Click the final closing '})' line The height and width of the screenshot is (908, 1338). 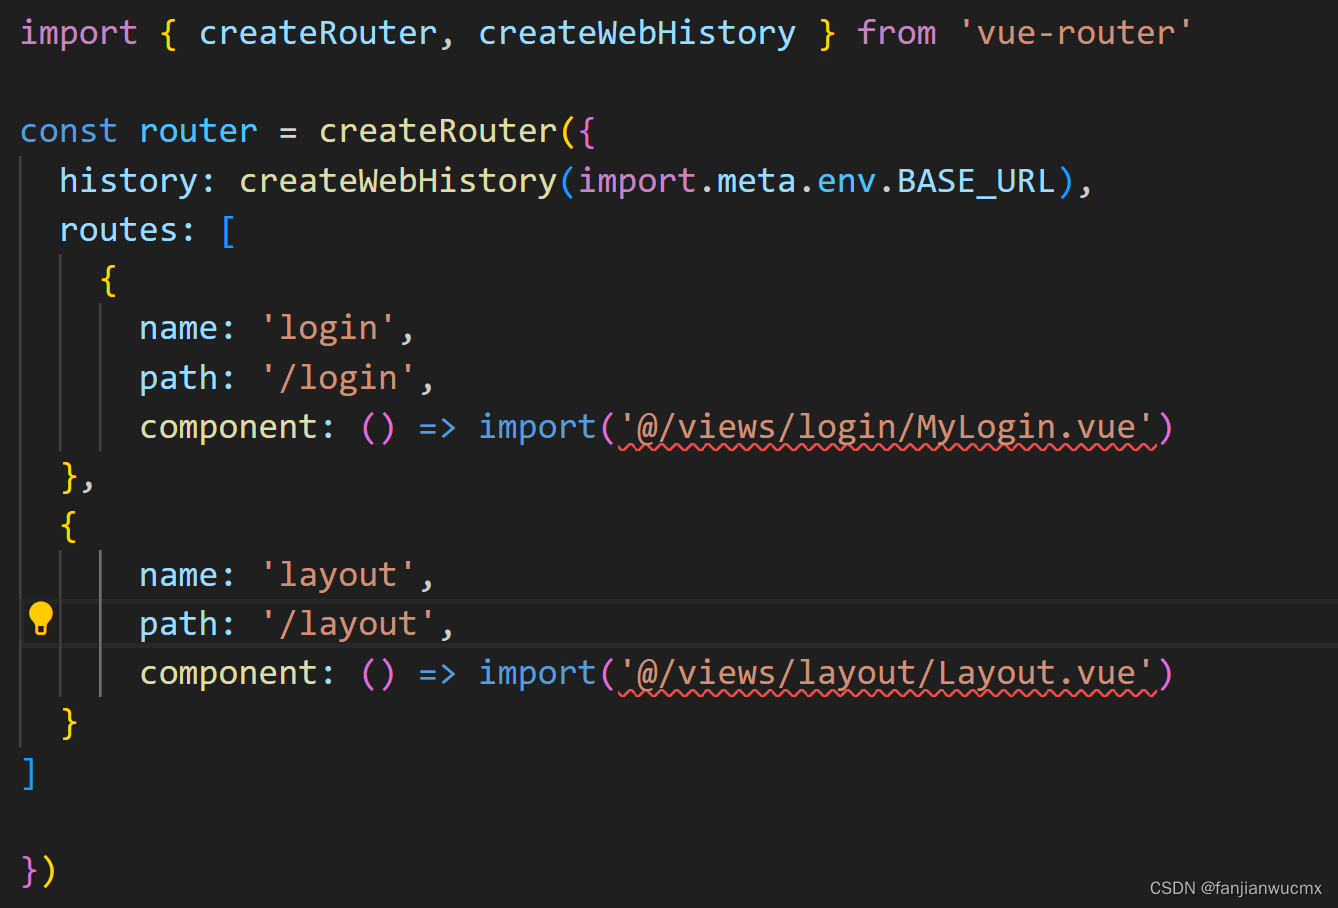(x=39, y=870)
